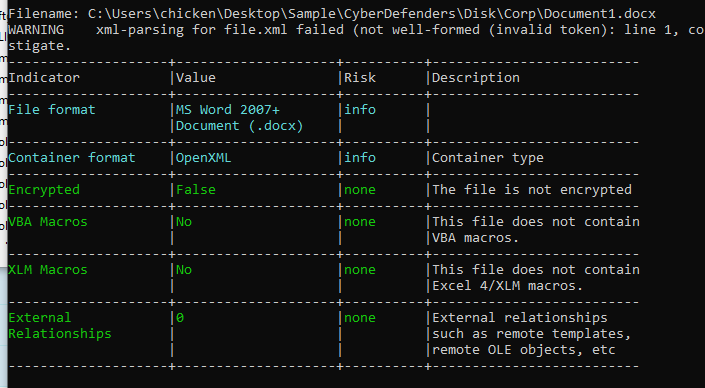
Task: Select the 'Container type' description
Action: [x=488, y=158]
